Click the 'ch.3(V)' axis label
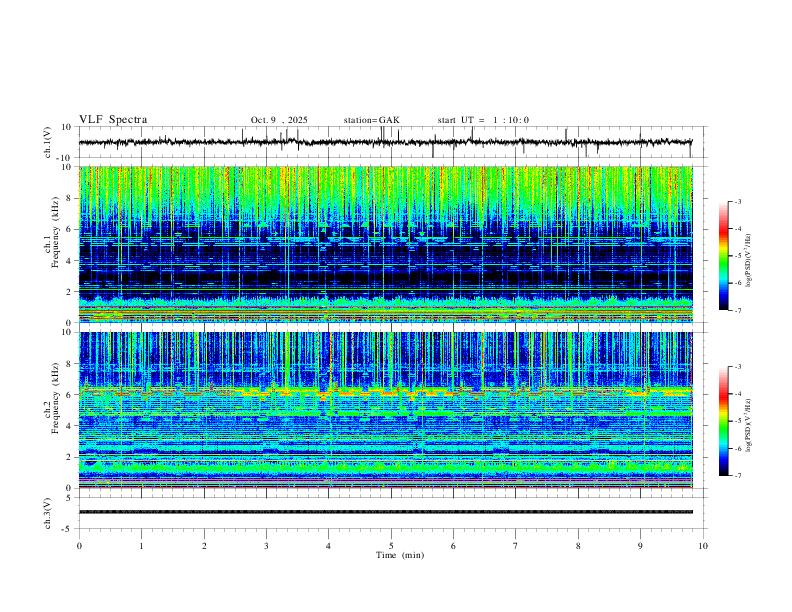Image resolution: width=792 pixels, height=612 pixels. coord(48,513)
